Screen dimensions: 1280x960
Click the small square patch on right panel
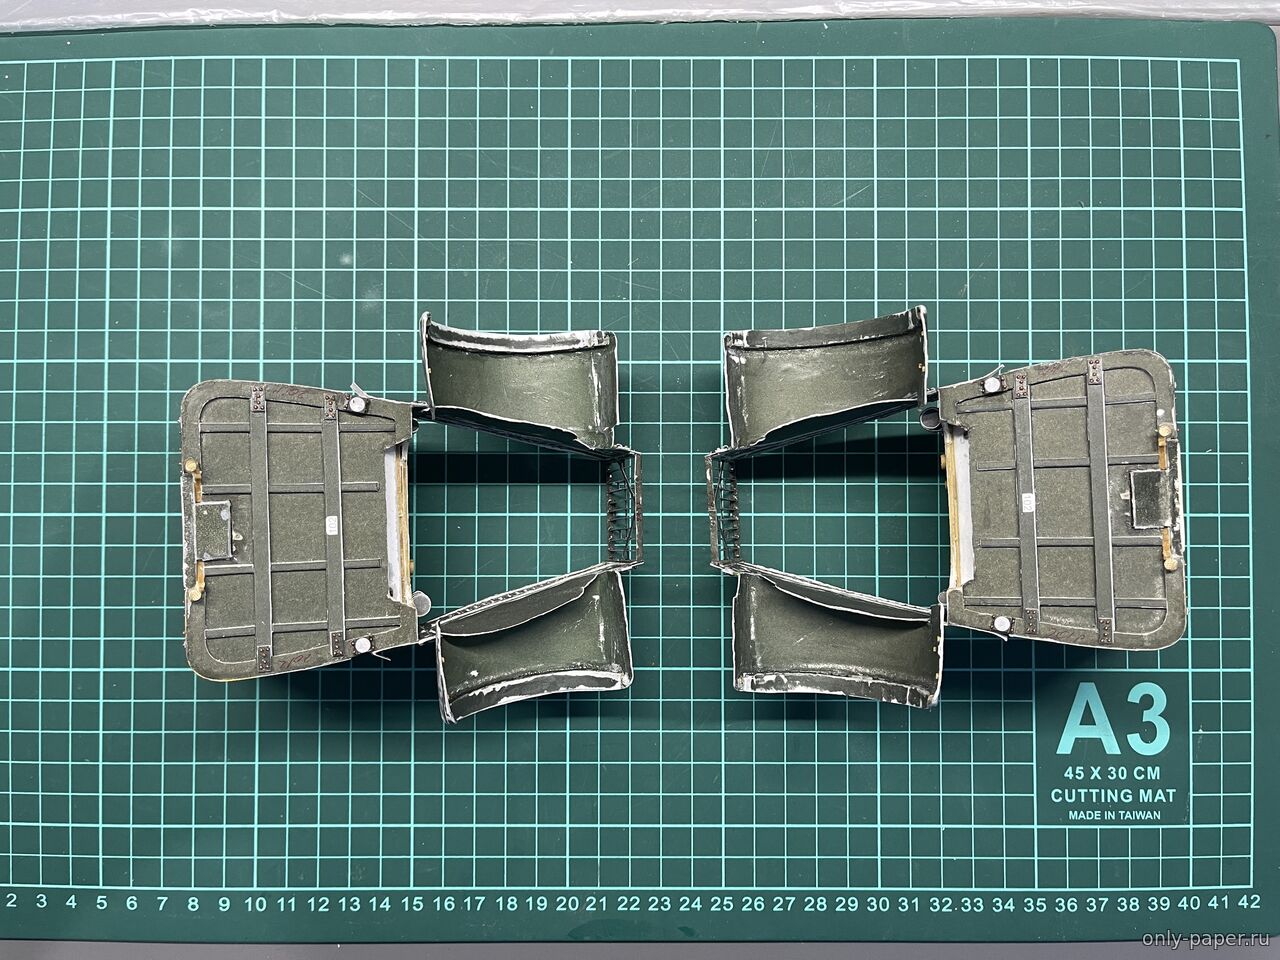(1150, 498)
